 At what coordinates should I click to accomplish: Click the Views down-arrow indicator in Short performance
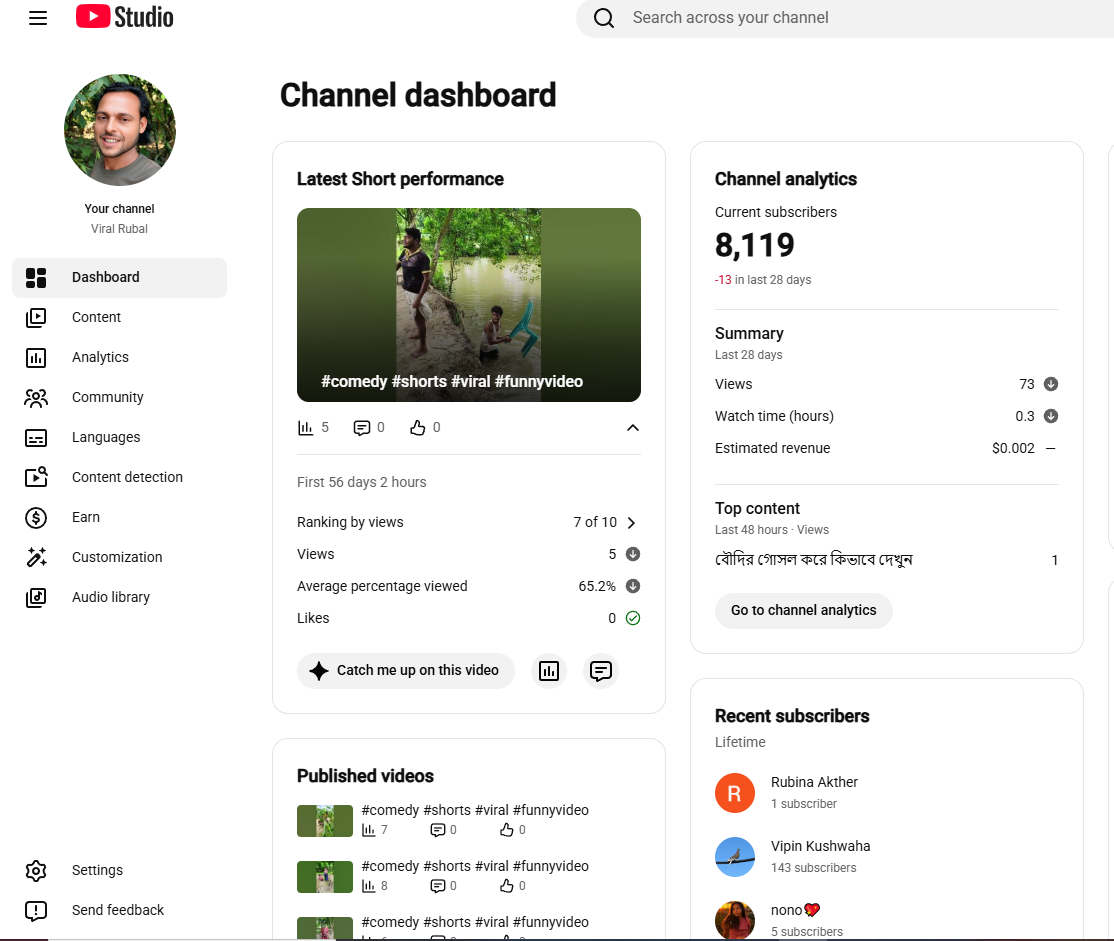[x=633, y=554]
